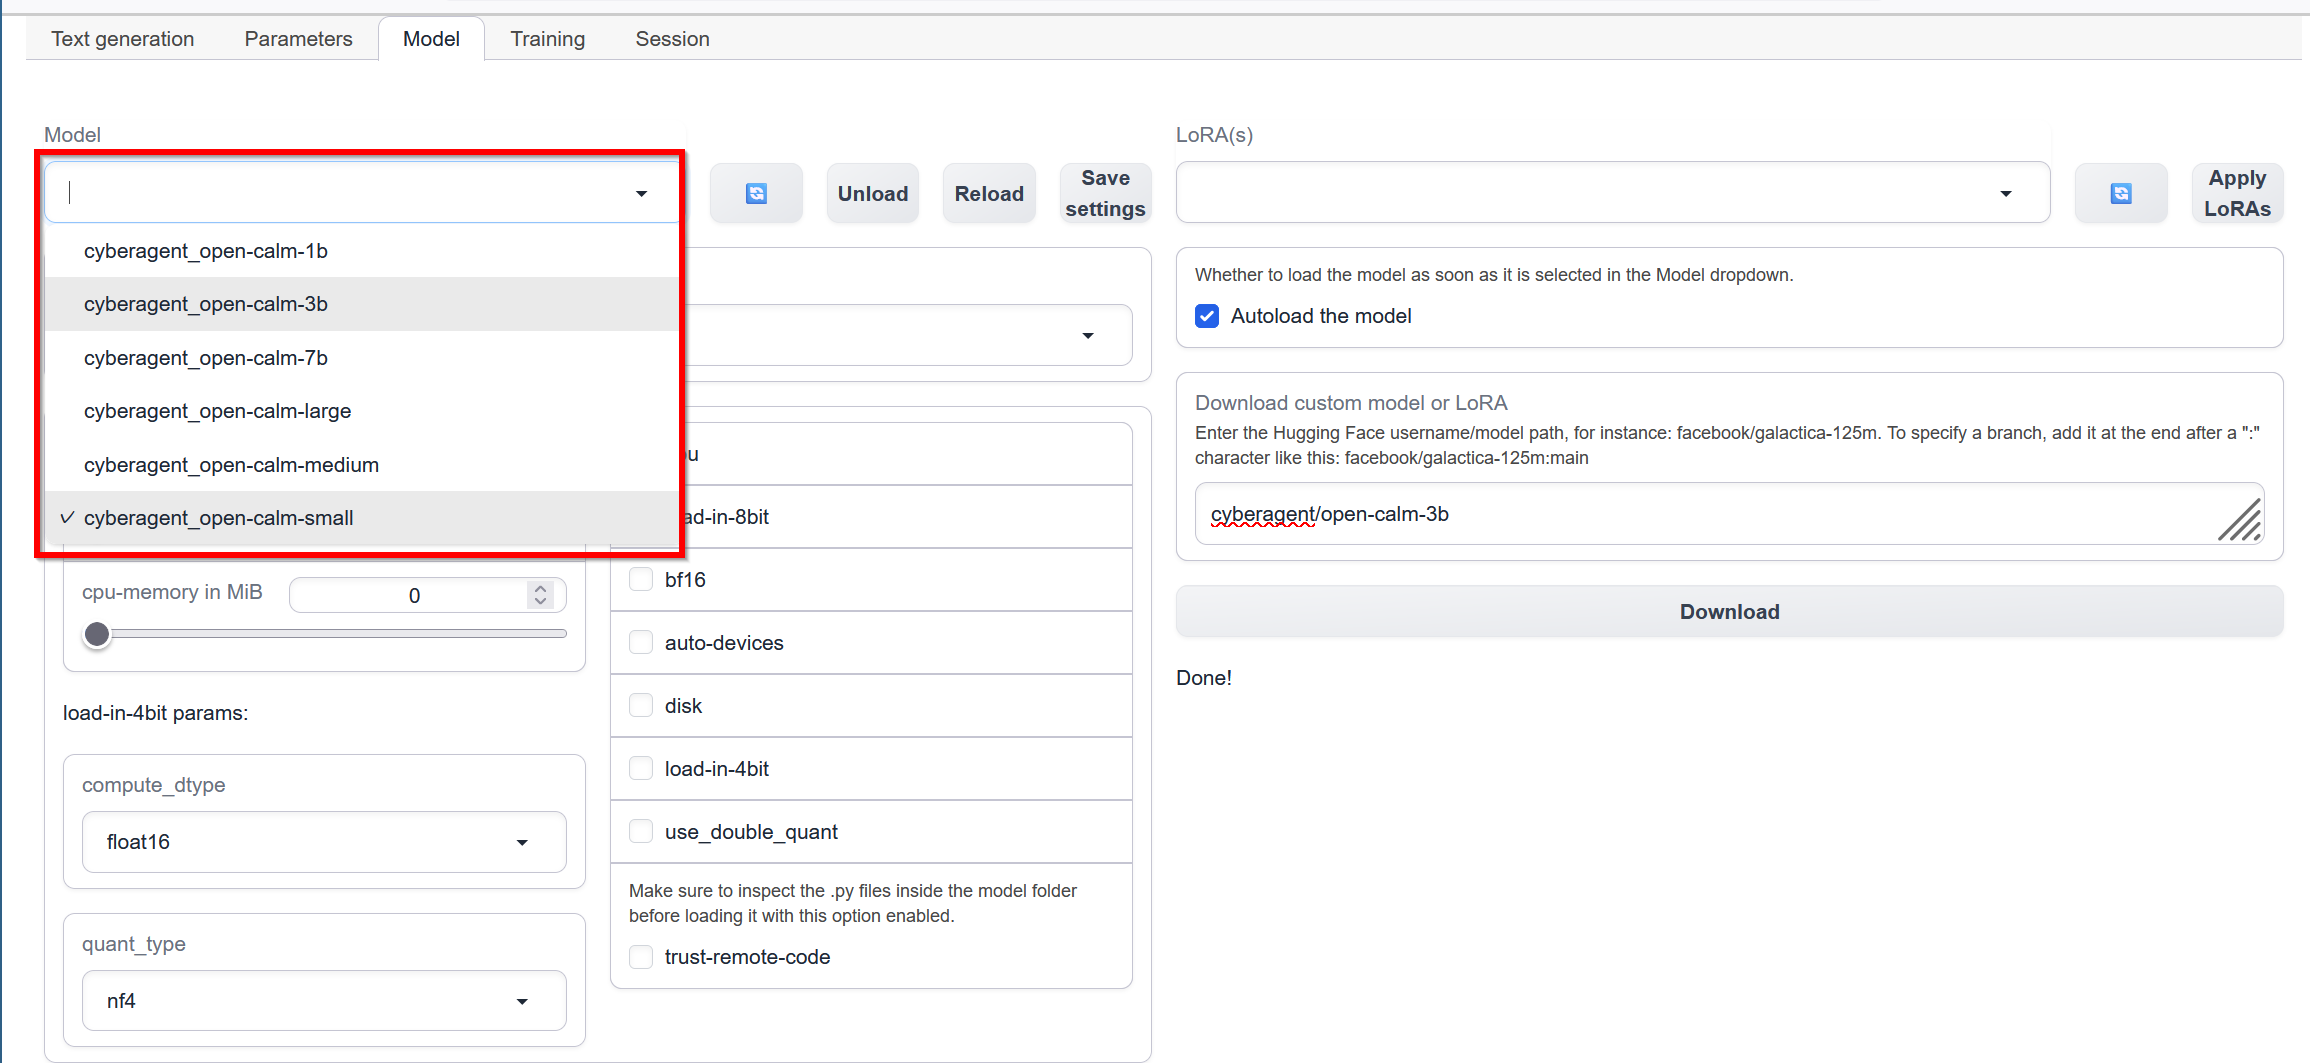Toggle Autoload the model checkbox
2310x1063 pixels.
click(x=1208, y=316)
